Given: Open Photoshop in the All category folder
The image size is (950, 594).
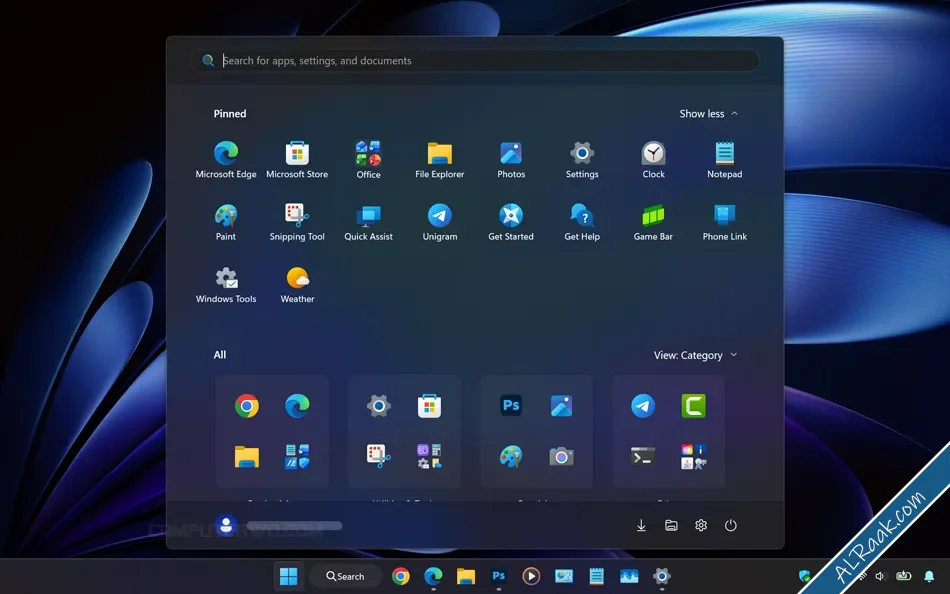Looking at the screenshot, I should coord(511,405).
